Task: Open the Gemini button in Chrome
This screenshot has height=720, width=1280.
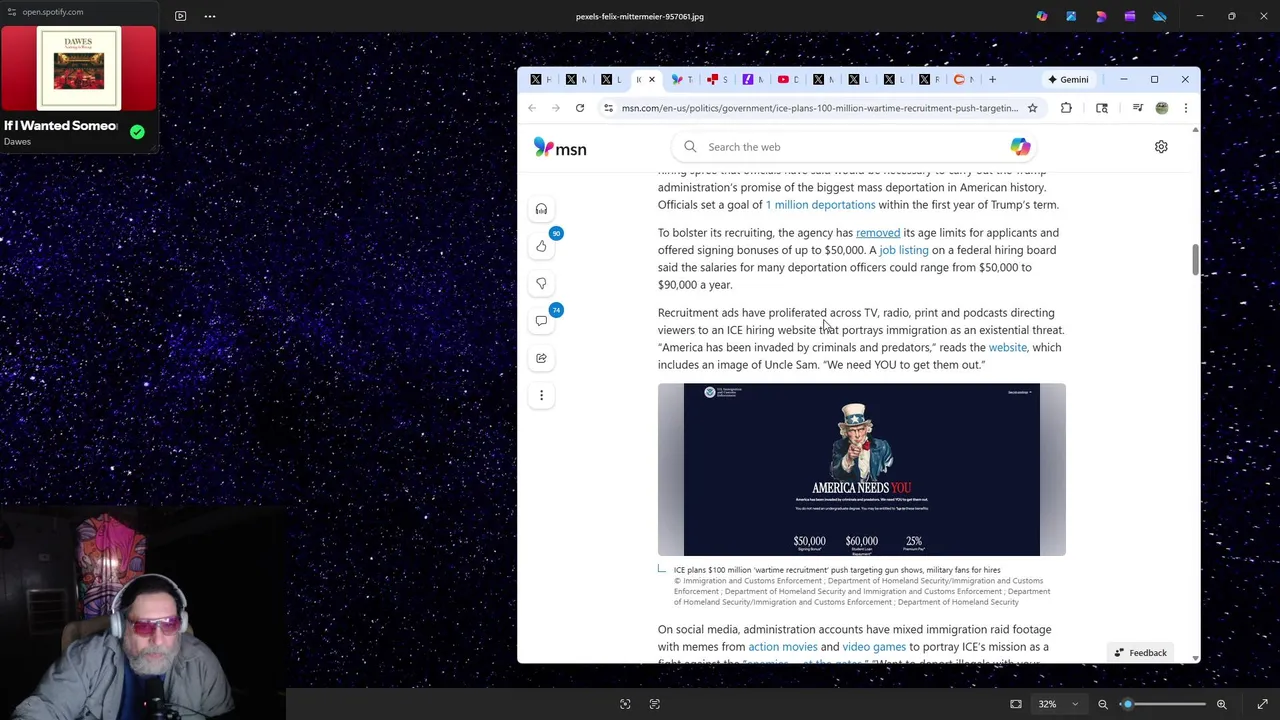Action: click(x=1068, y=79)
